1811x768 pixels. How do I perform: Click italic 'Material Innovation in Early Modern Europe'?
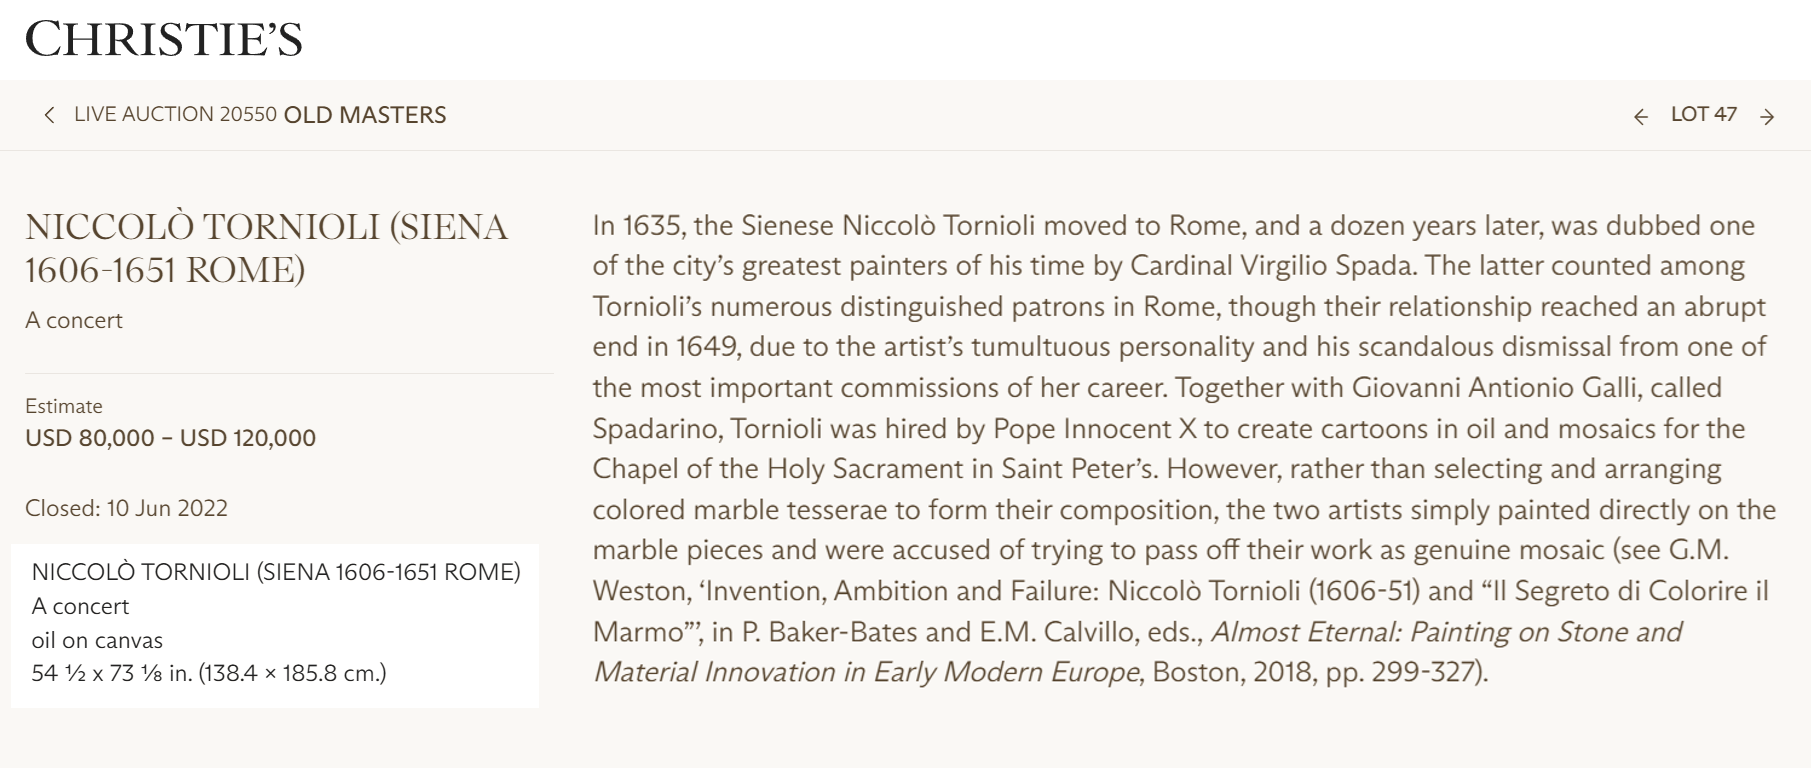[866, 672]
